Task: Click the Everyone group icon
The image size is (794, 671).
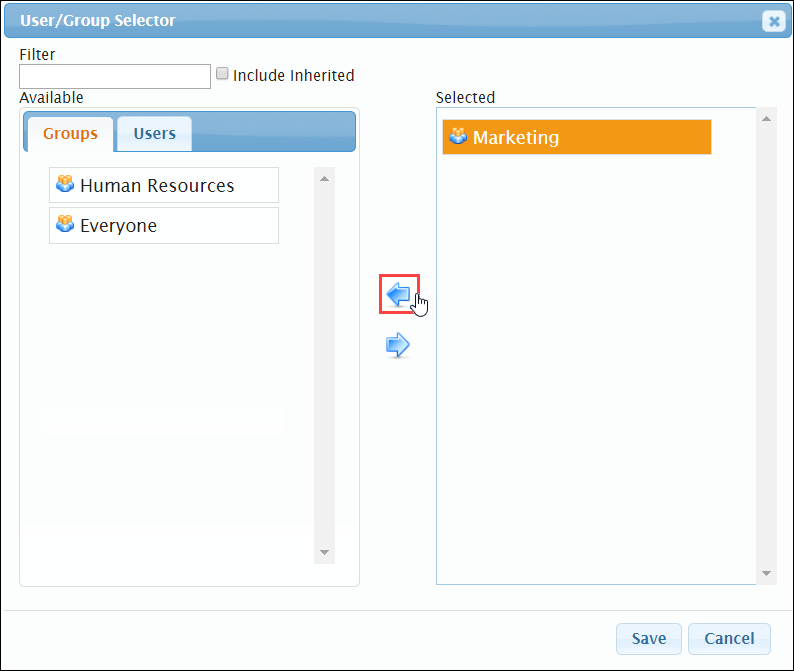Action: pyautogui.click(x=65, y=224)
